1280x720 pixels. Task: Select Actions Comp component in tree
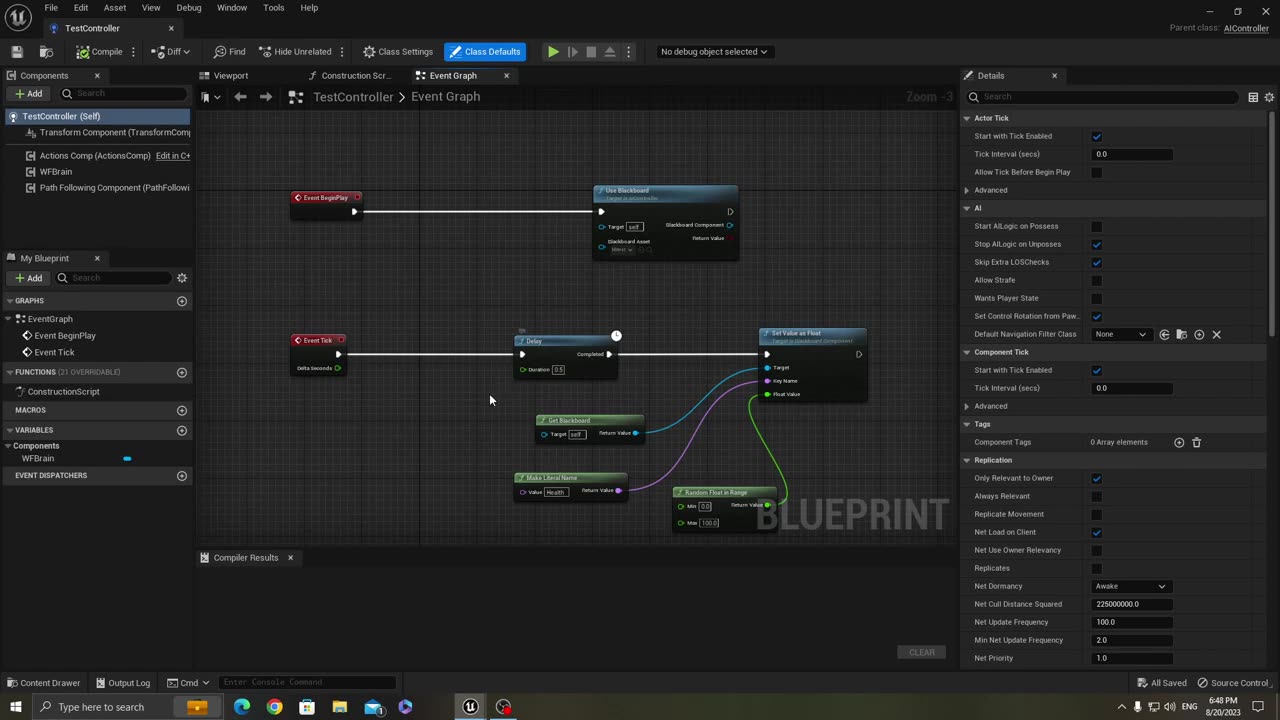coord(95,156)
